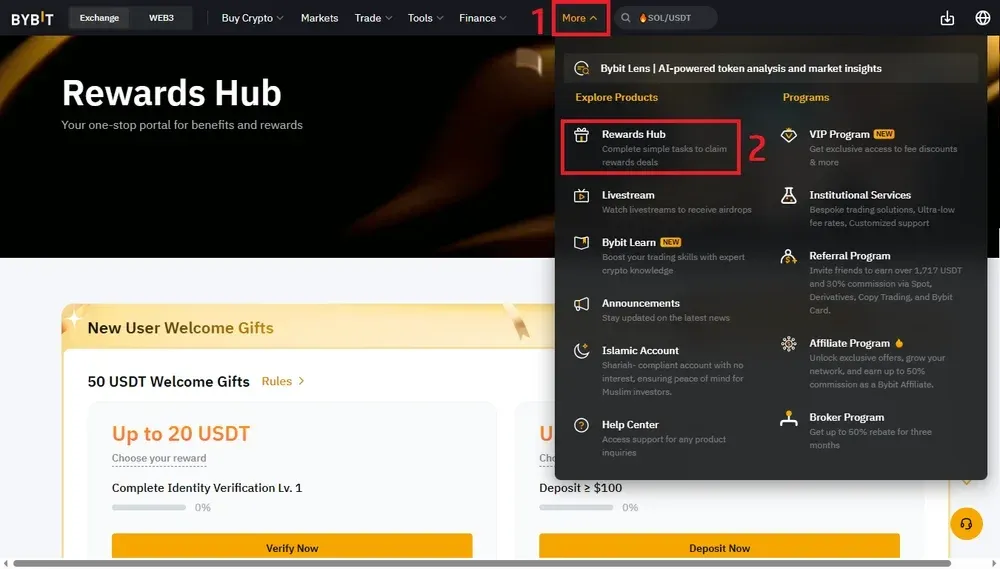The width and height of the screenshot is (1000, 569).
Task: Click the Up to 20 USDT heading
Action: coord(180,434)
